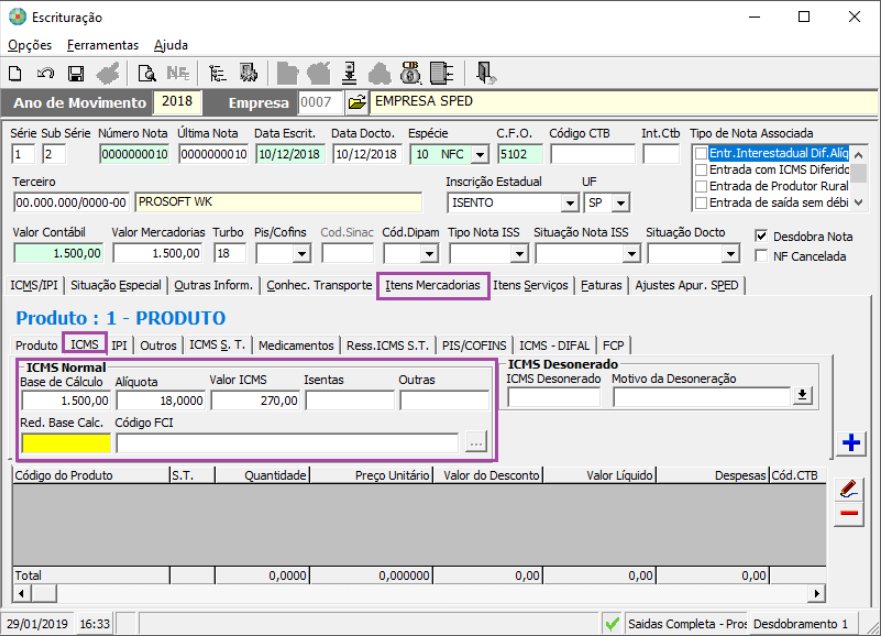Viewport: 882px width, 636px height.
Task: Expand the Inscrição Estadual dropdown
Action: [569, 203]
